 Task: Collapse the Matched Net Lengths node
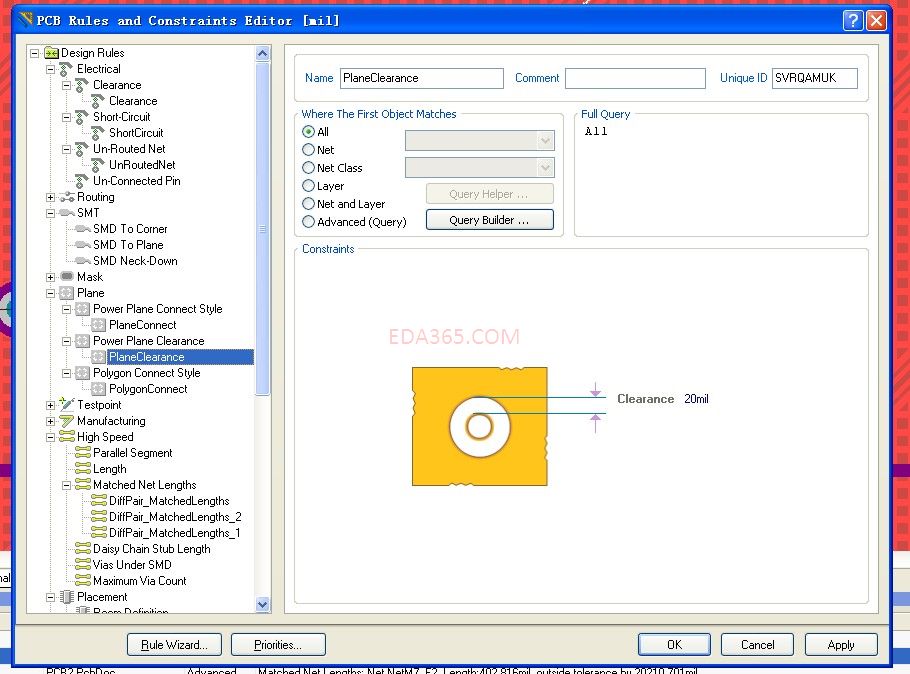click(x=67, y=485)
